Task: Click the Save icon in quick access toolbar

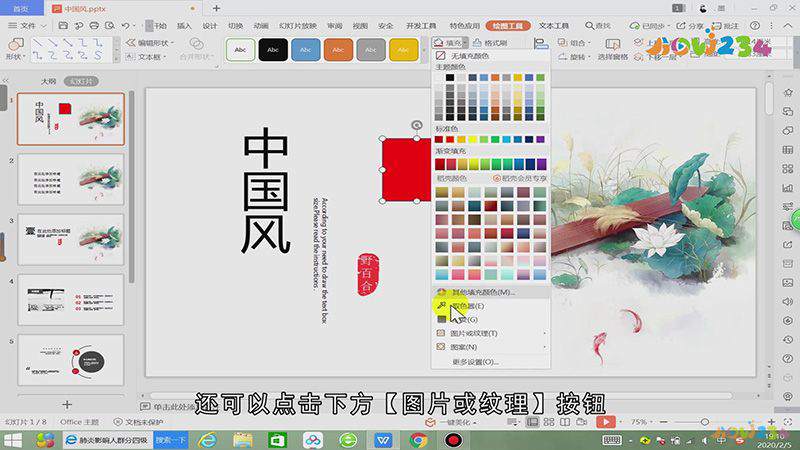Action: click(x=63, y=26)
